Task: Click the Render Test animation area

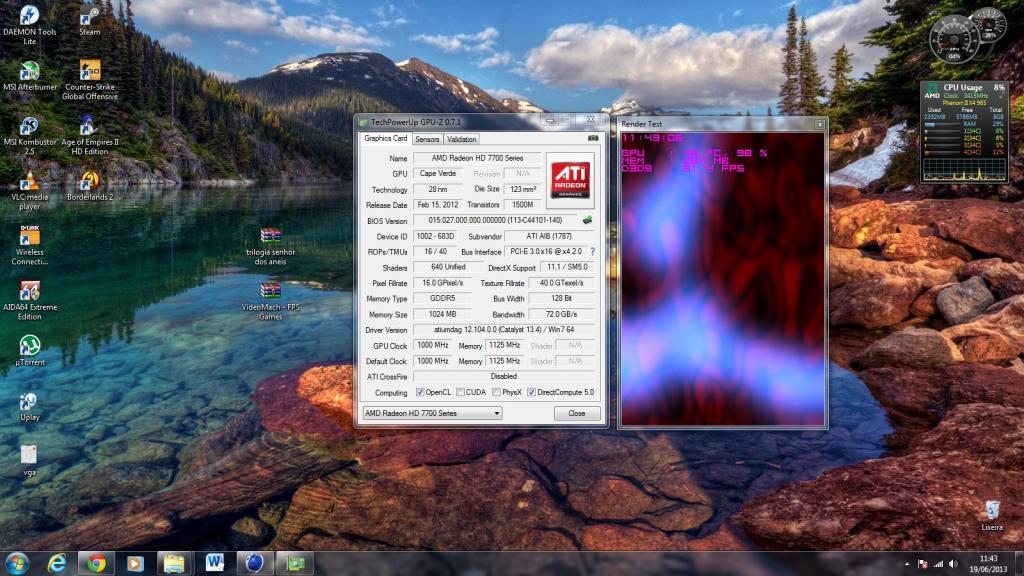Action: coord(722,278)
